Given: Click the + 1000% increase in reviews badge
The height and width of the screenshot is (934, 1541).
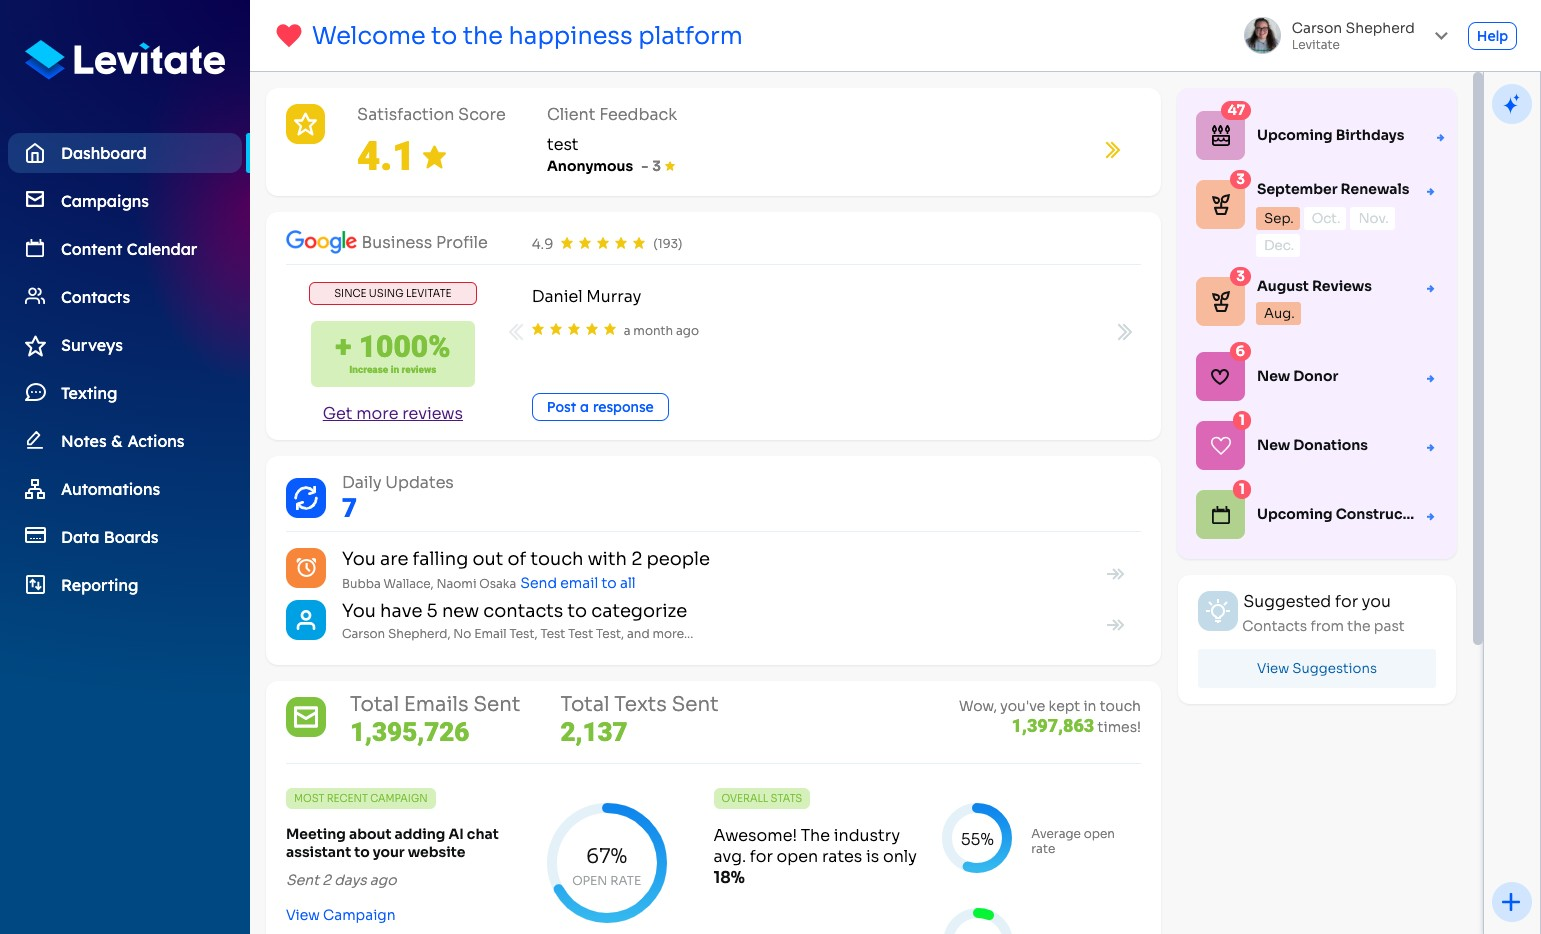Looking at the screenshot, I should tap(393, 354).
